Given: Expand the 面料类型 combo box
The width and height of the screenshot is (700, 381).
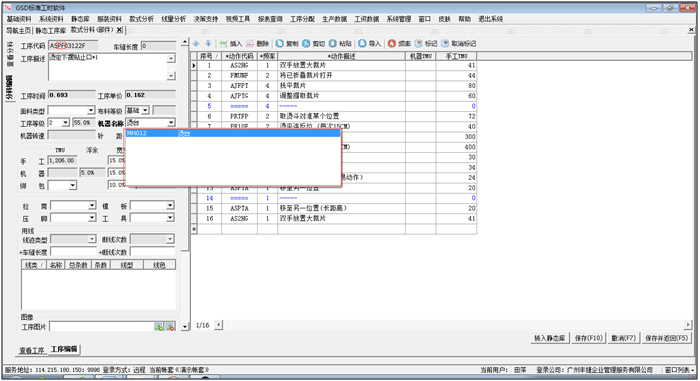Looking at the screenshot, I should click(91, 110).
